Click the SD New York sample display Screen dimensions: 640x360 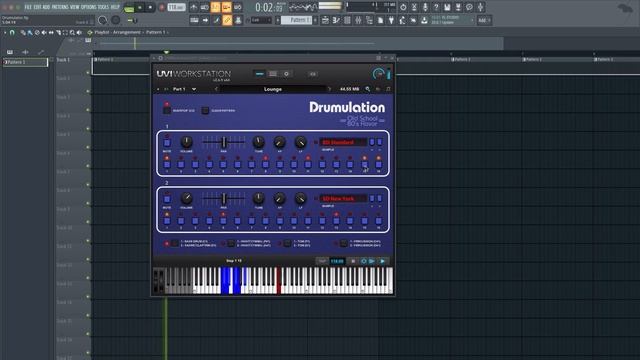(x=342, y=198)
